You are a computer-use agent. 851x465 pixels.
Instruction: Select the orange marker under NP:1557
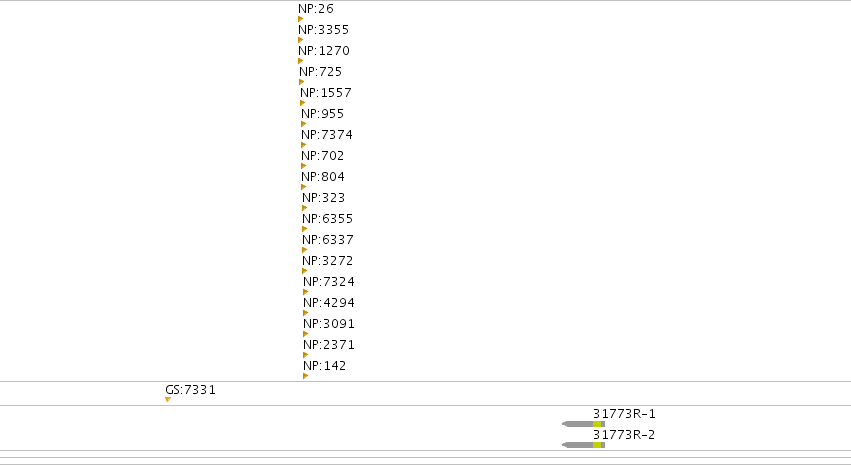[x=303, y=103]
